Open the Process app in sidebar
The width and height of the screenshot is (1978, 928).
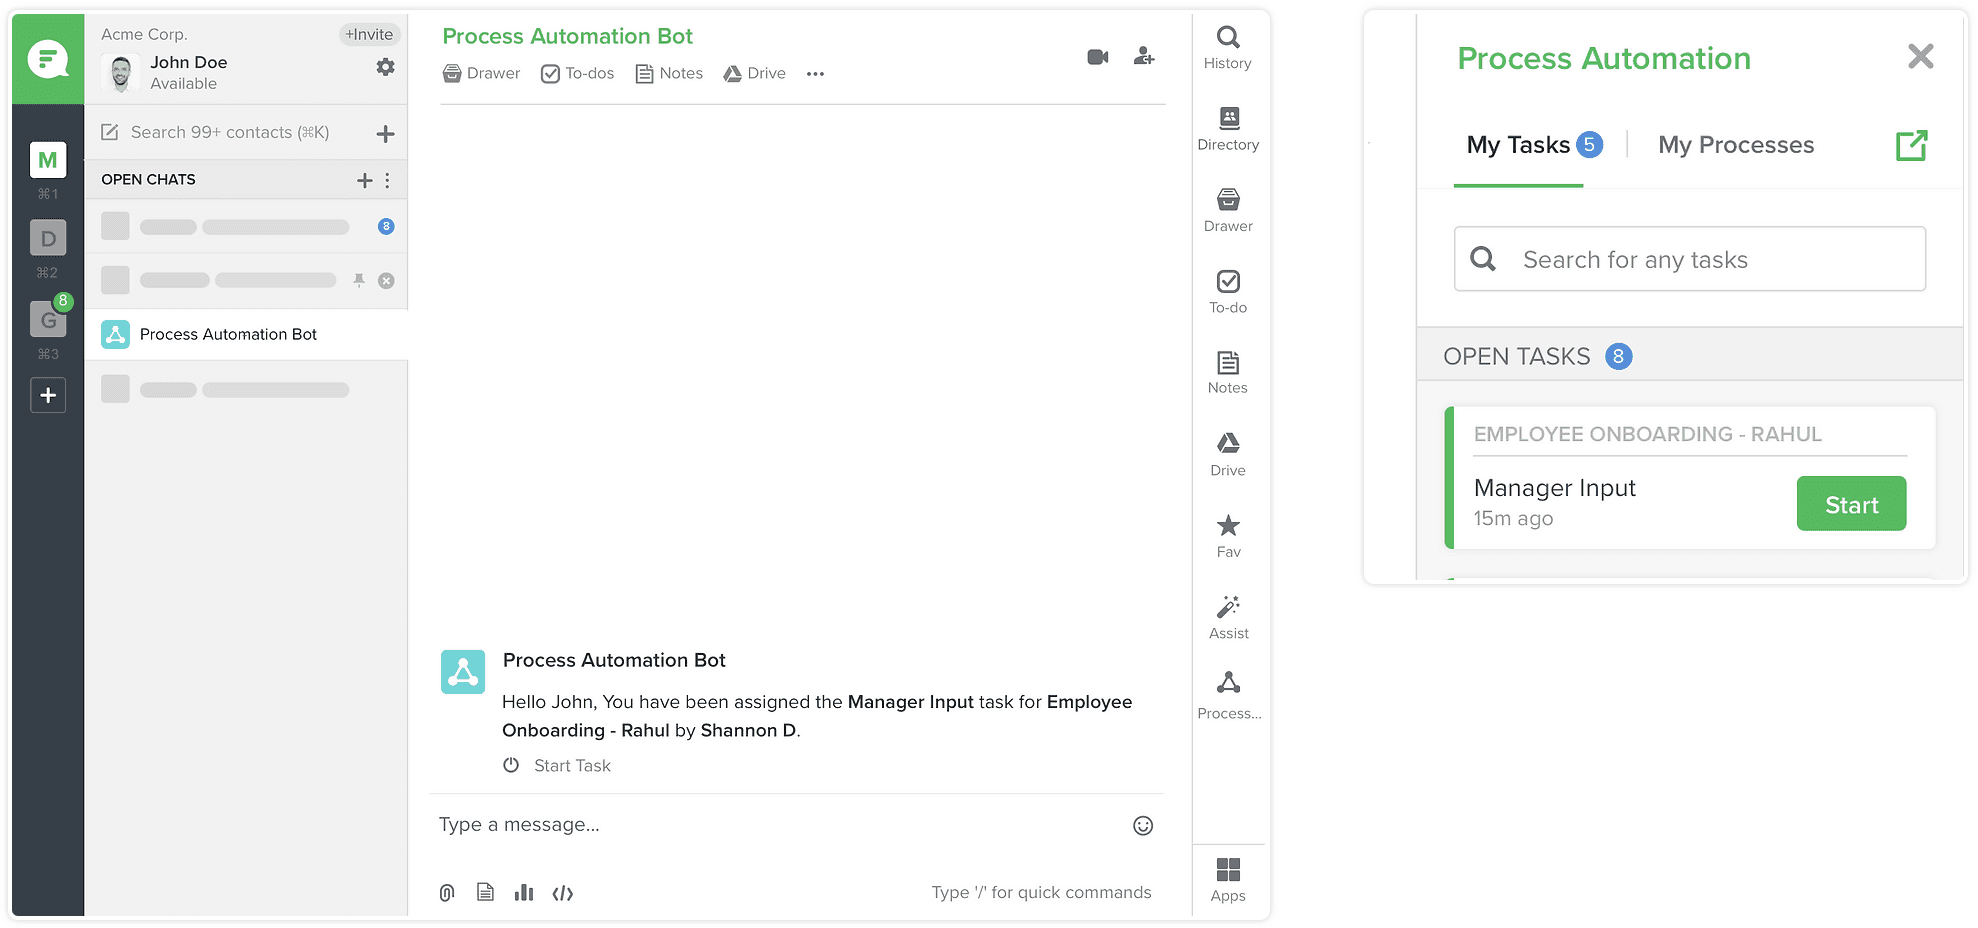click(1229, 696)
